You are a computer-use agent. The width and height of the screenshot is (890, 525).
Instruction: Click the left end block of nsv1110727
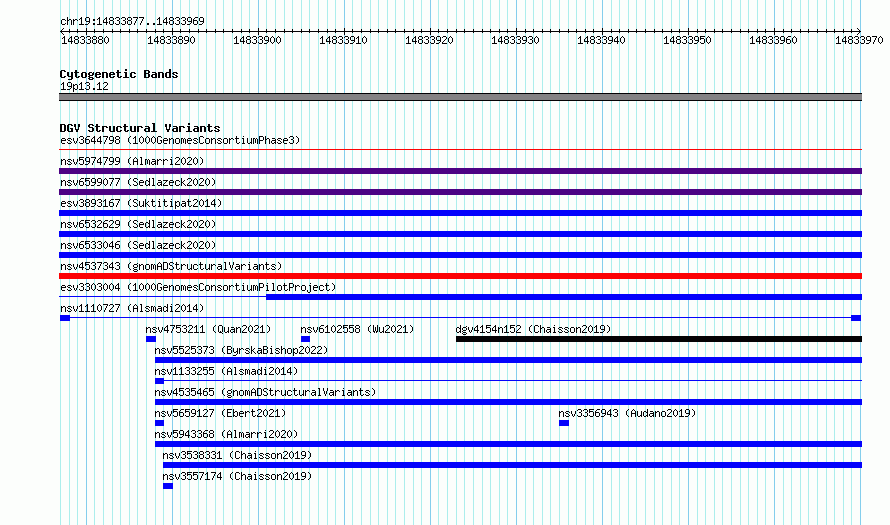tap(65, 318)
